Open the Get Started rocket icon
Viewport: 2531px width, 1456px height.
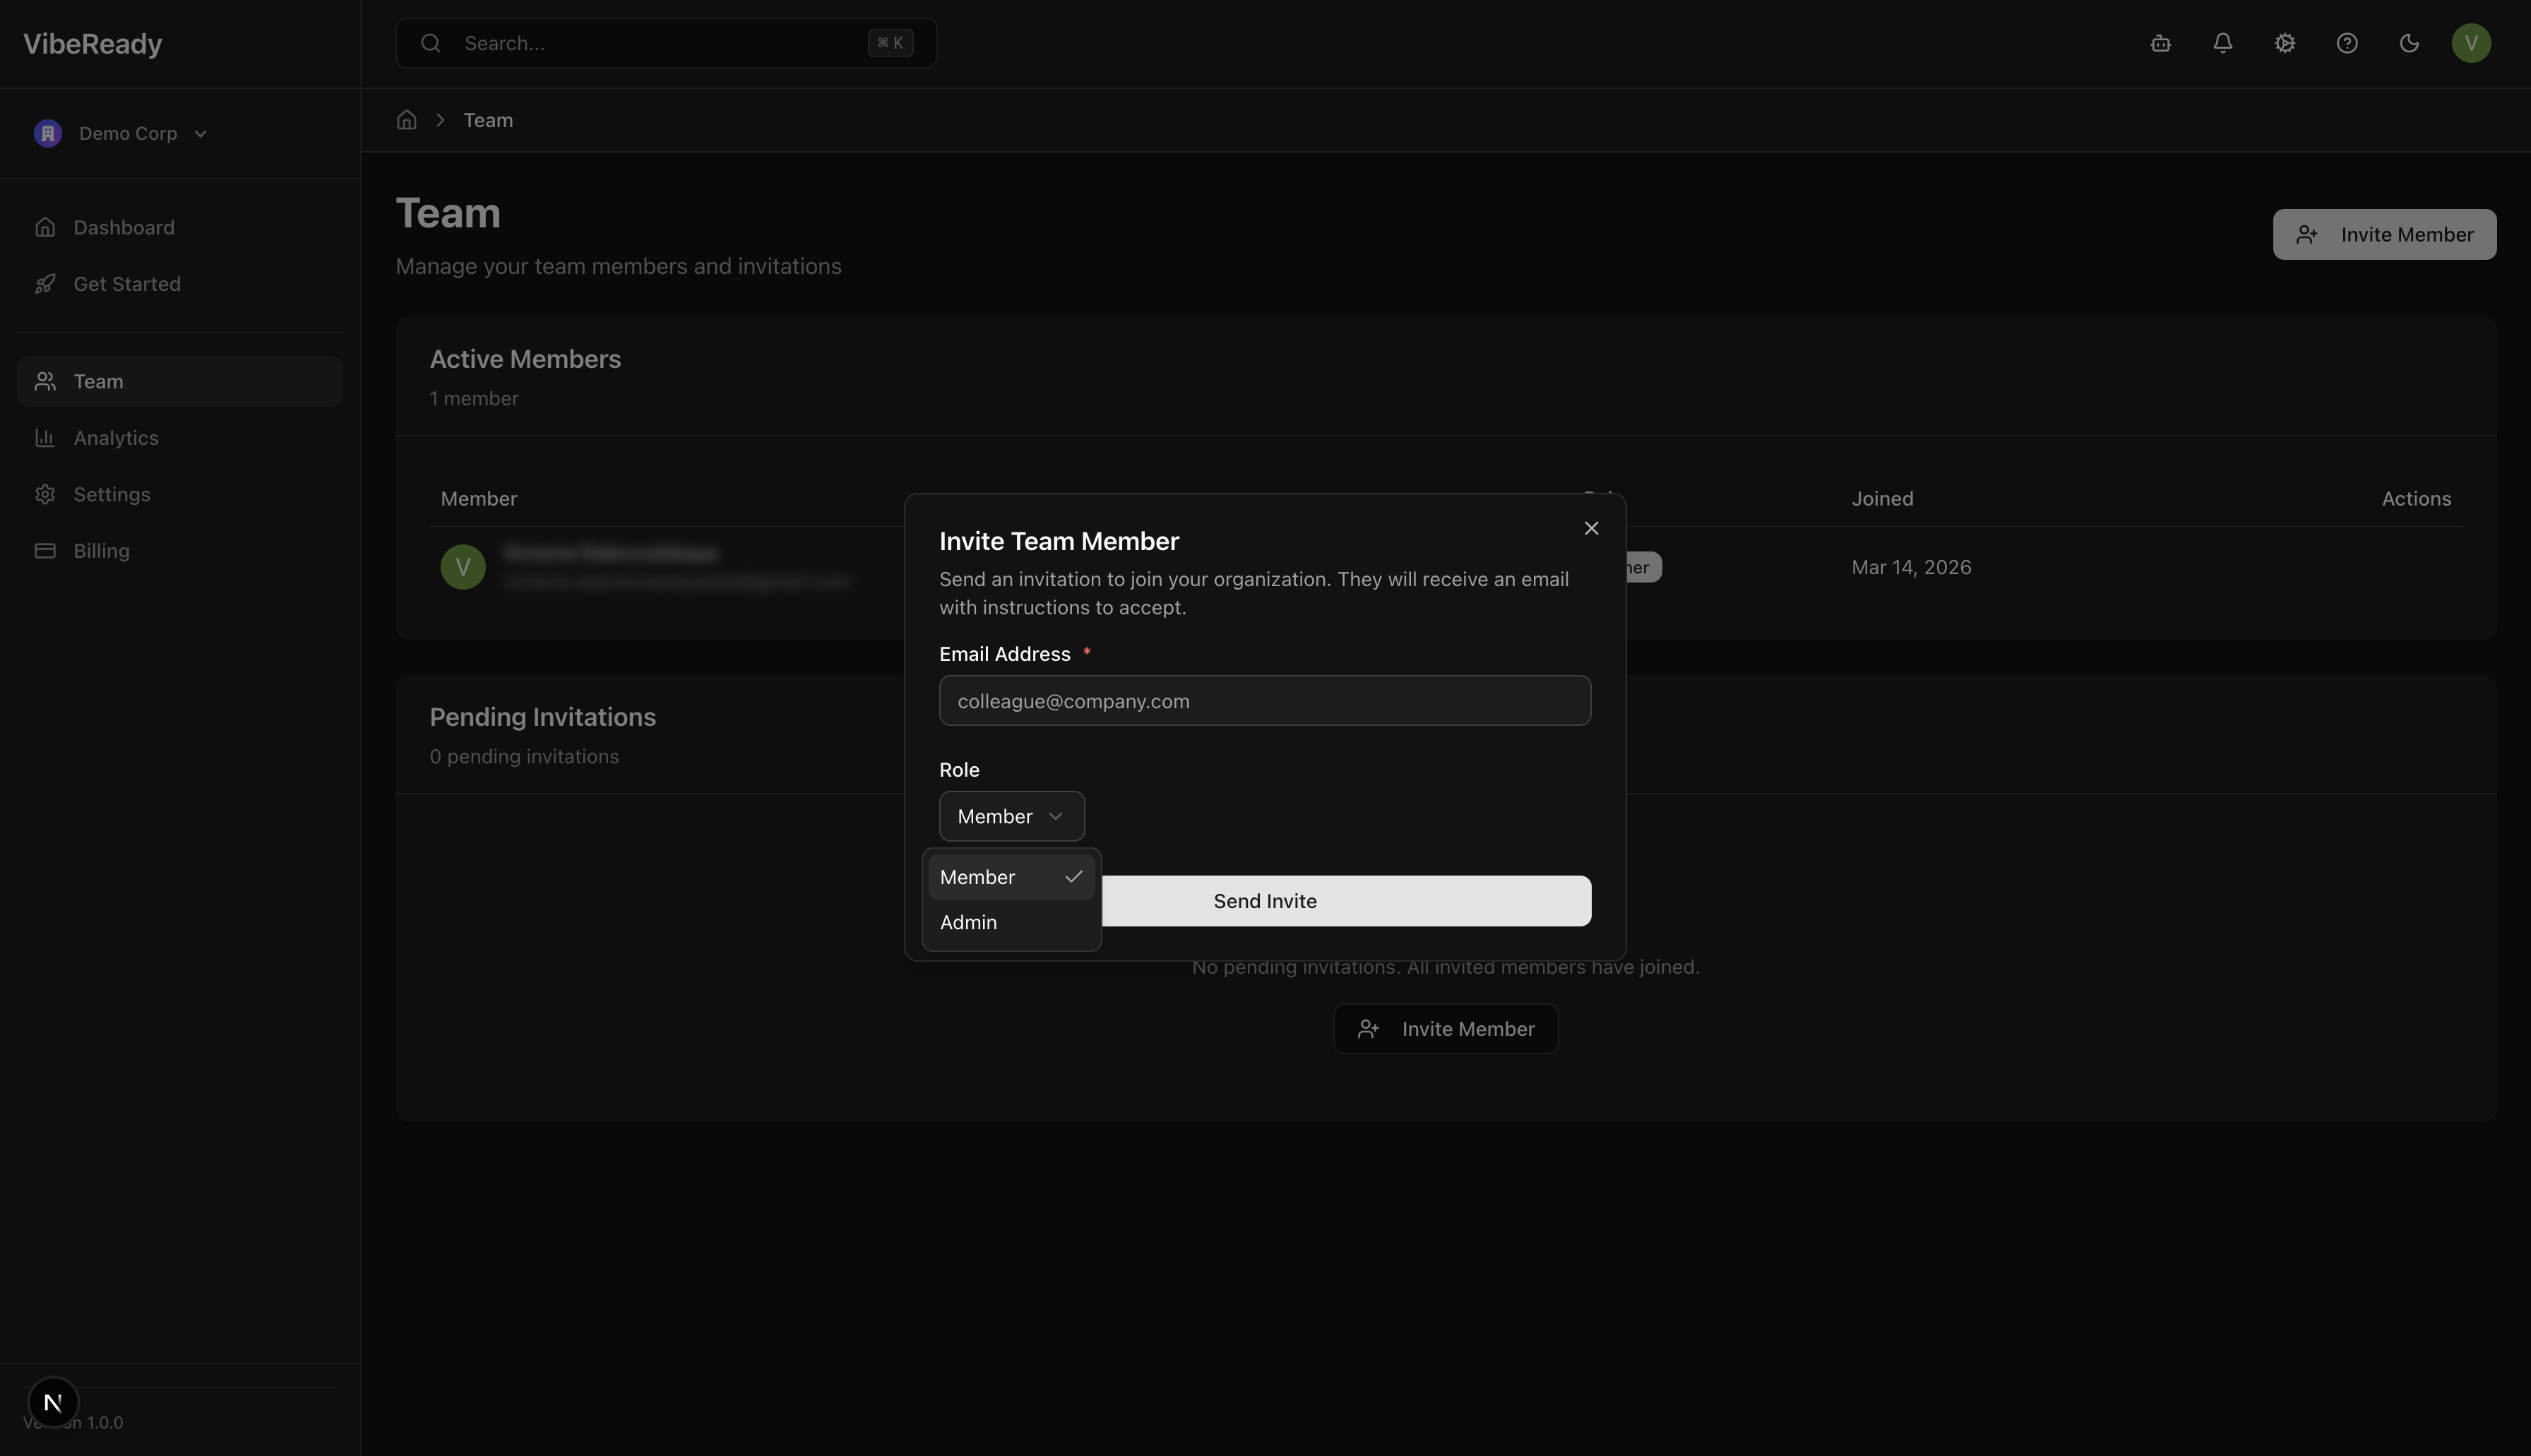pos(46,283)
